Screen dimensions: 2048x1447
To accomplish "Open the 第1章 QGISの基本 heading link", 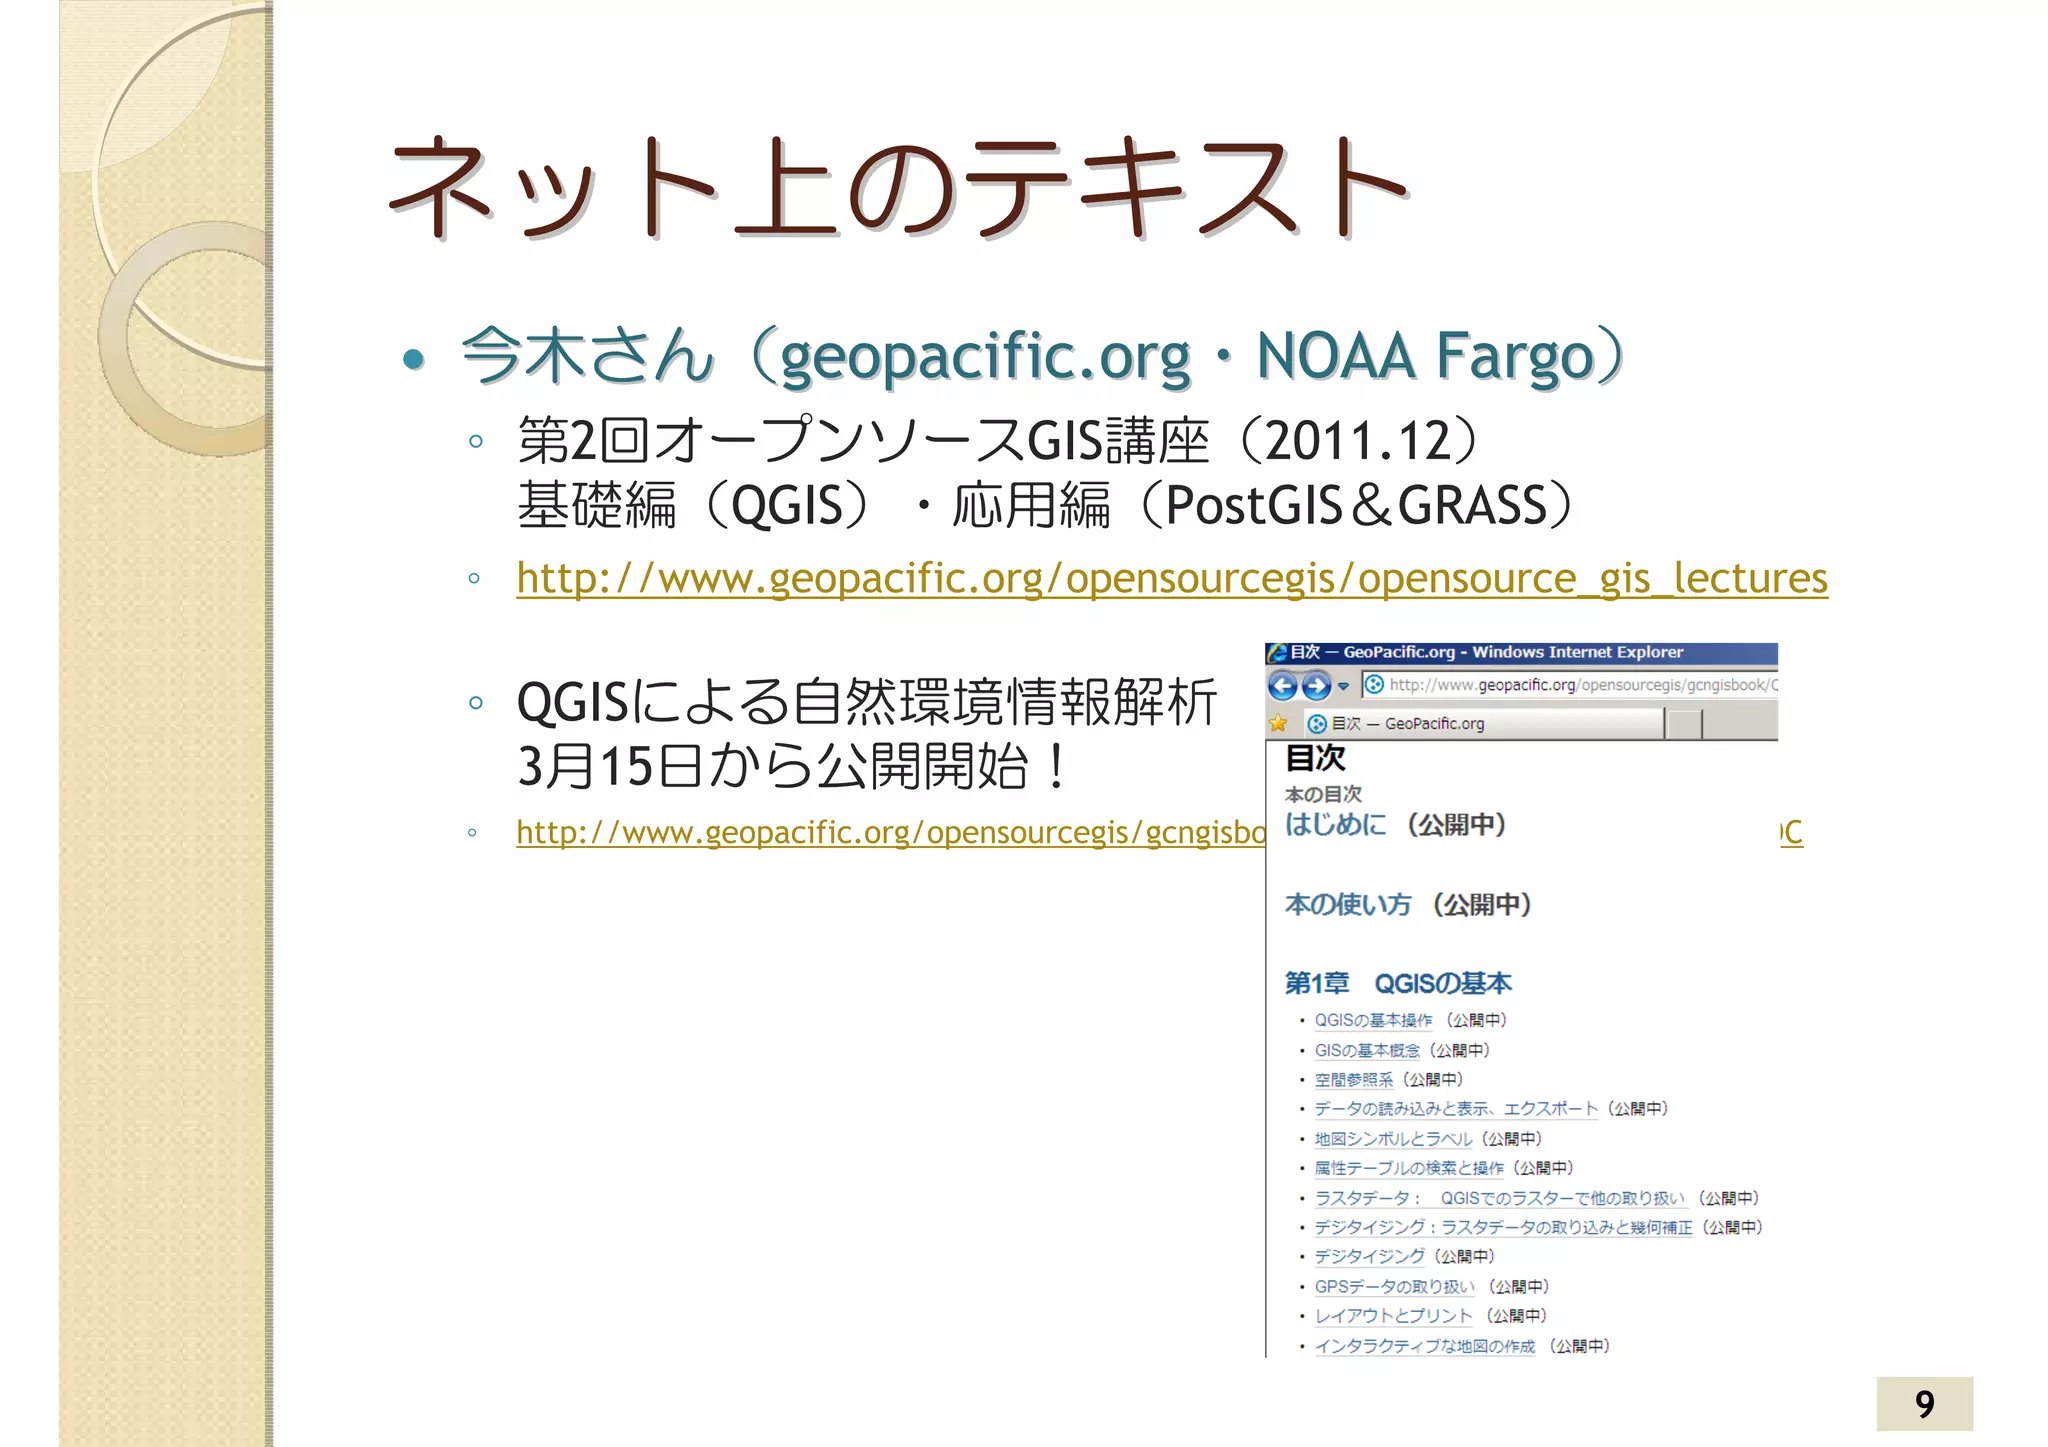I will [x=1398, y=984].
